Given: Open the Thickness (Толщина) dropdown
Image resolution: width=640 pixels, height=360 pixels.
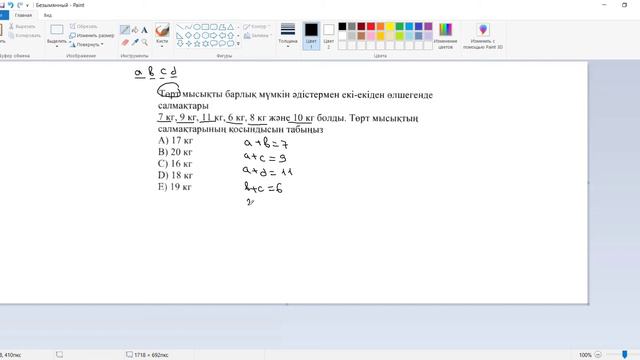Looking at the screenshot, I should 288,36.
